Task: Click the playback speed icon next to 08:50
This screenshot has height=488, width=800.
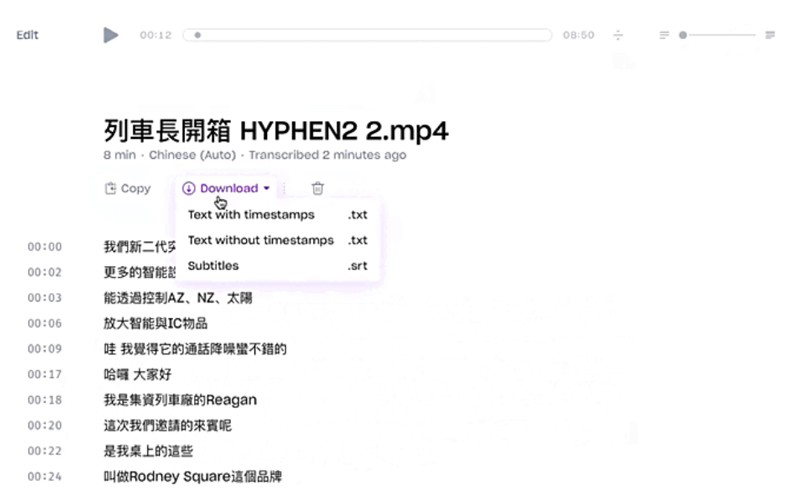Action: coord(618,35)
